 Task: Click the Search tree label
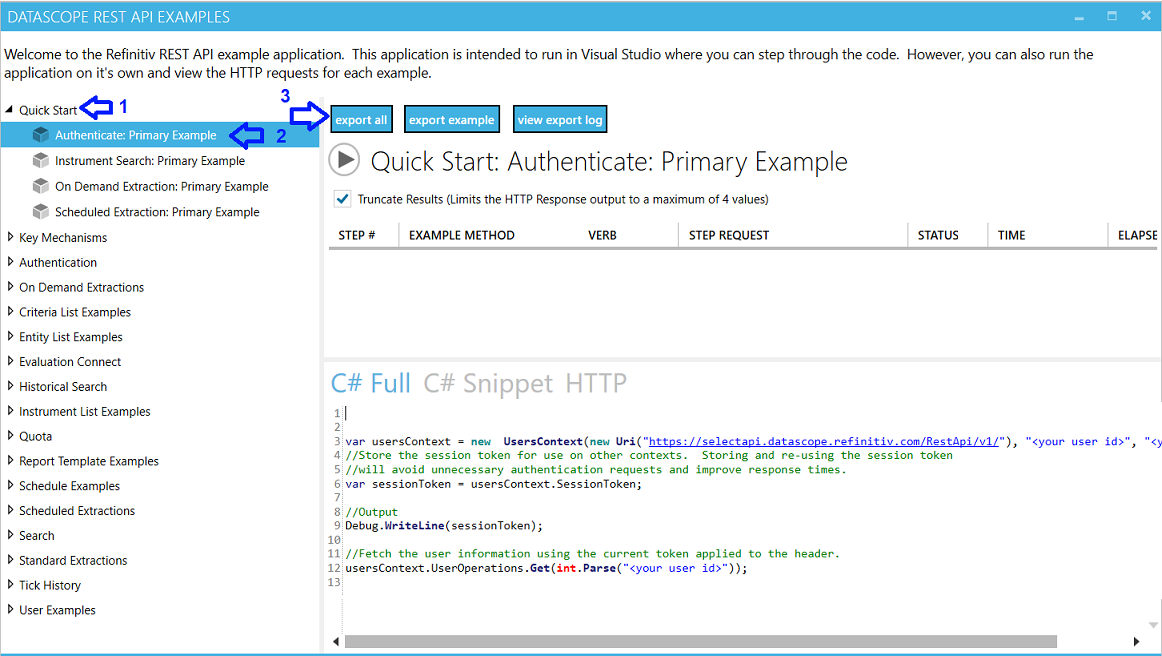[36, 536]
